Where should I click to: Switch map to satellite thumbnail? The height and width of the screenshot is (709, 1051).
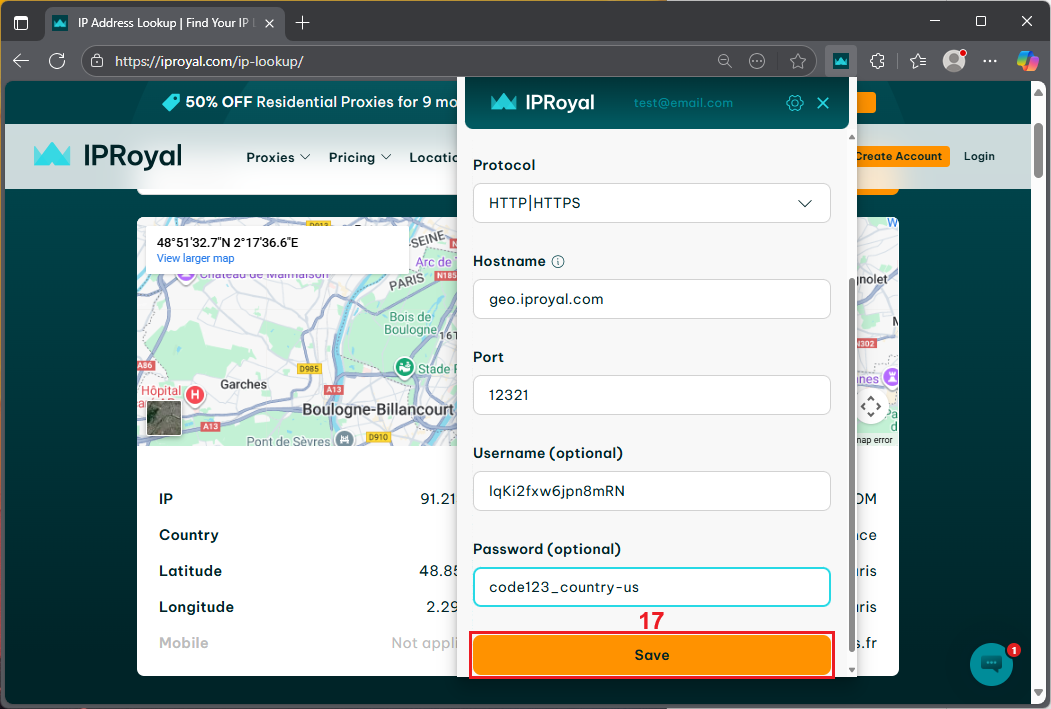pyautogui.click(x=164, y=418)
